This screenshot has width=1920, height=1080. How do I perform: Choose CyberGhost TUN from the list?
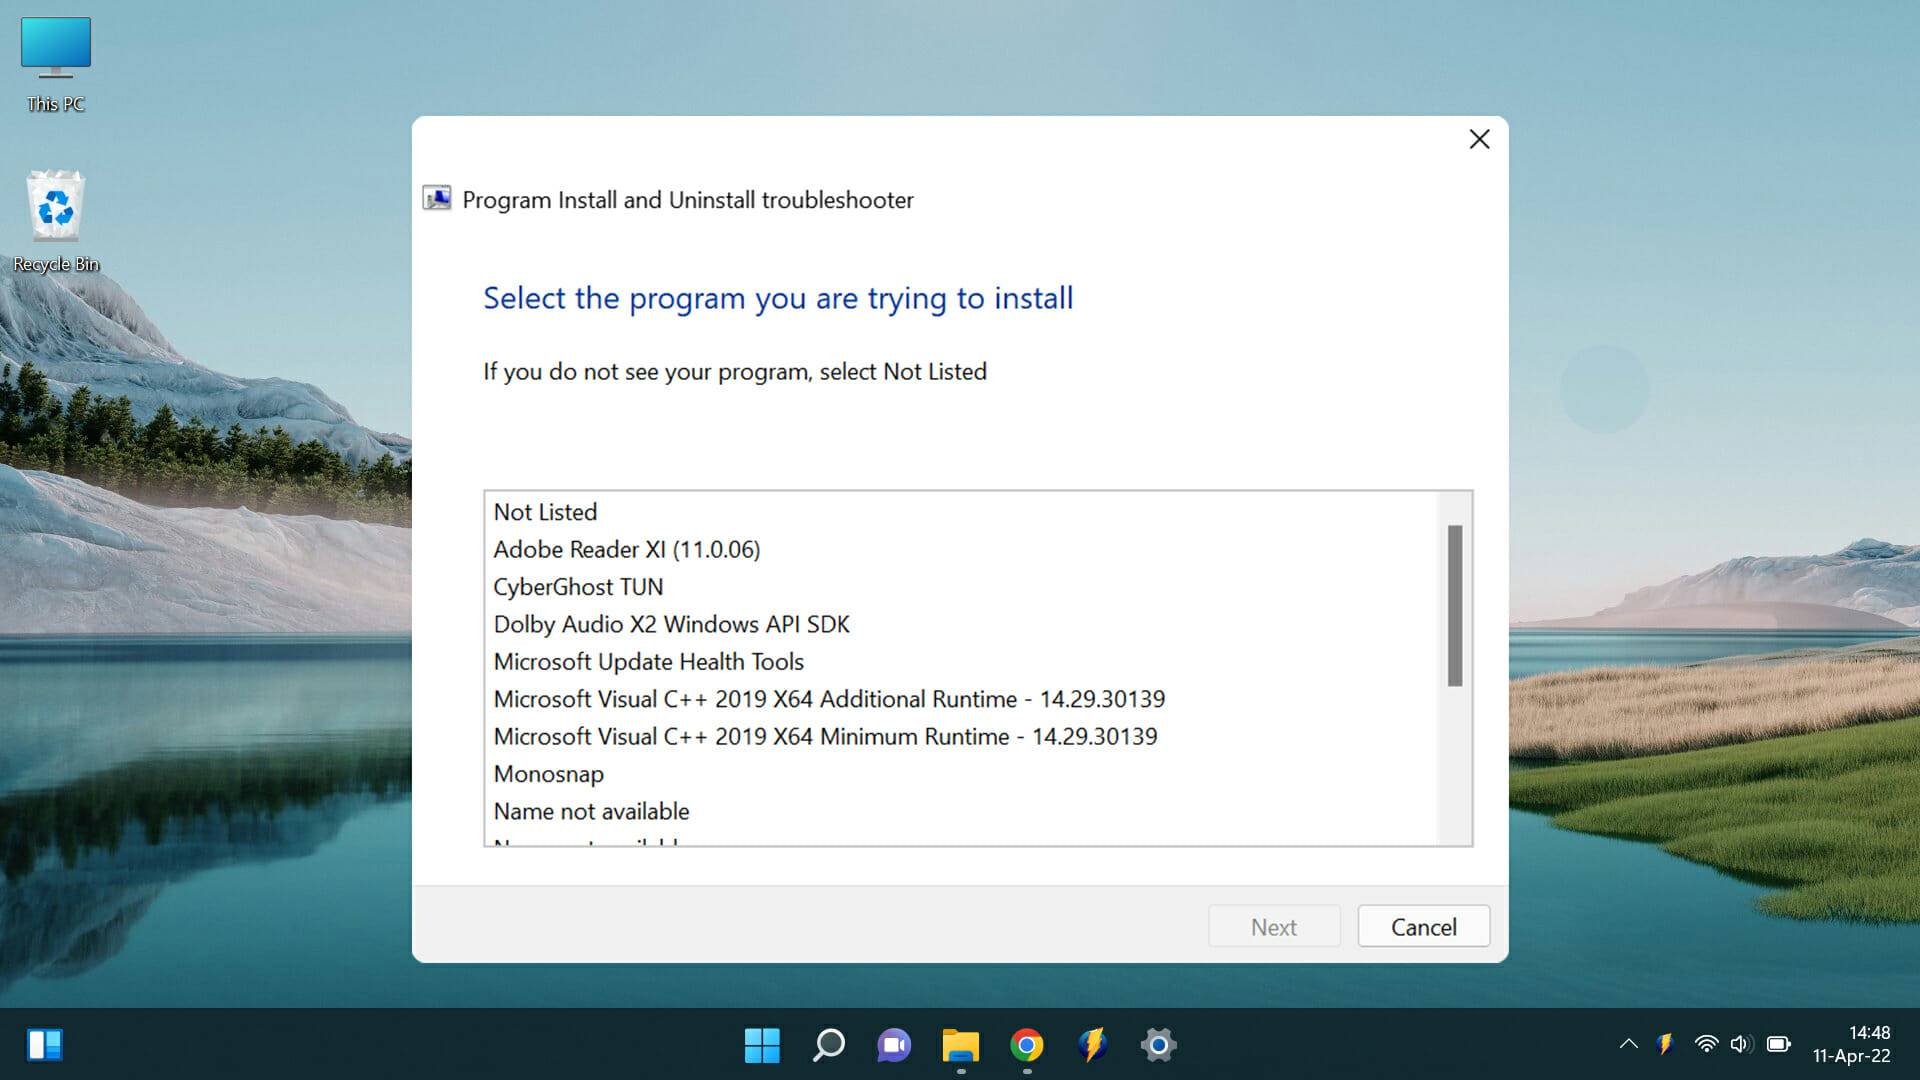578,587
